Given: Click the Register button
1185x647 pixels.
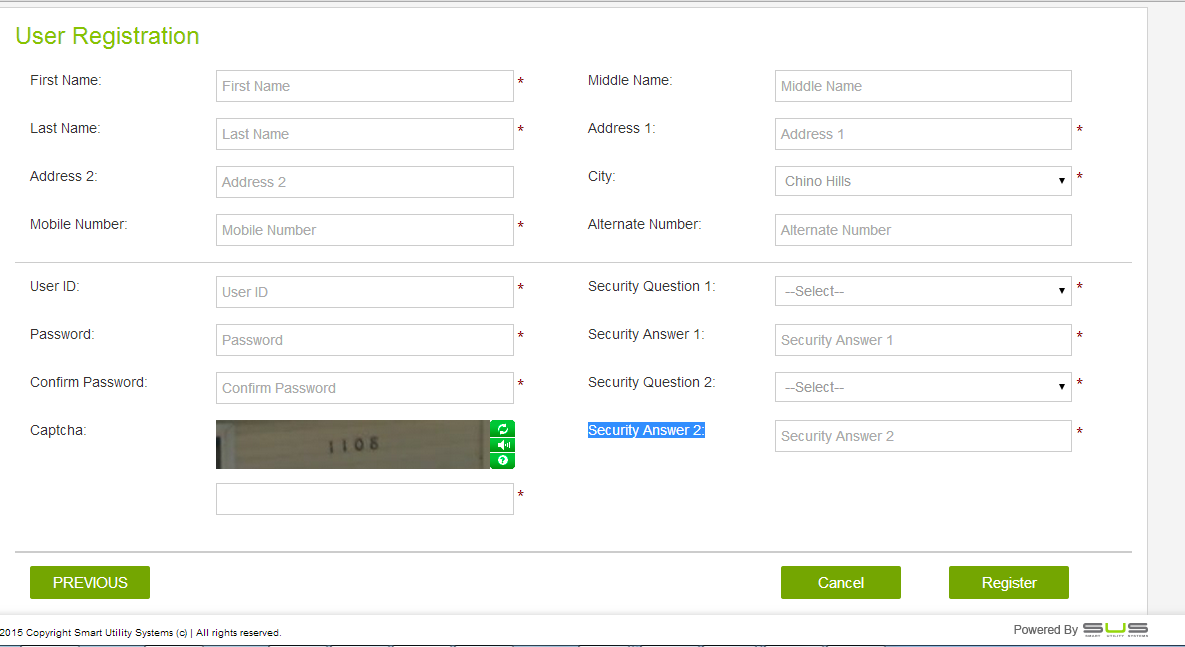Looking at the screenshot, I should [x=1008, y=582].
